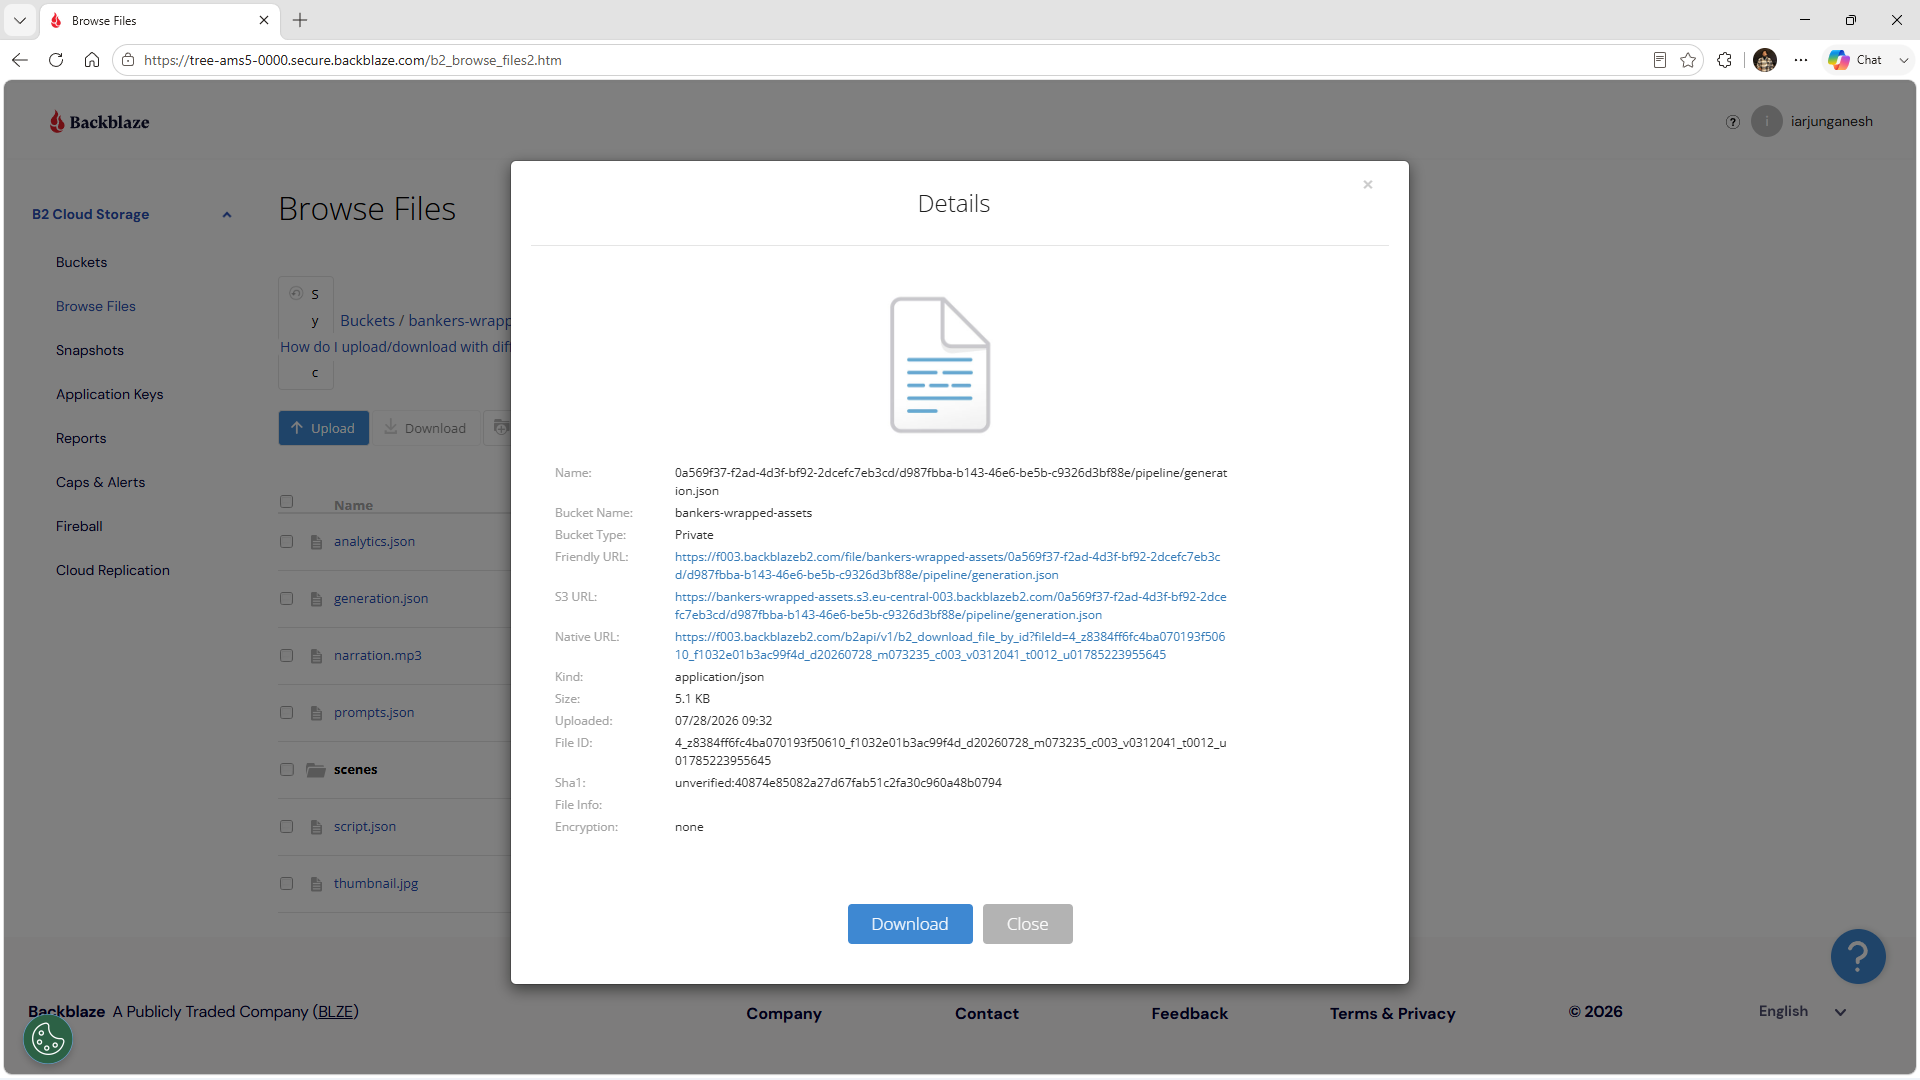This screenshot has width=1920, height=1080.
Task: Click the Download button in Details dialog
Action: 909,924
